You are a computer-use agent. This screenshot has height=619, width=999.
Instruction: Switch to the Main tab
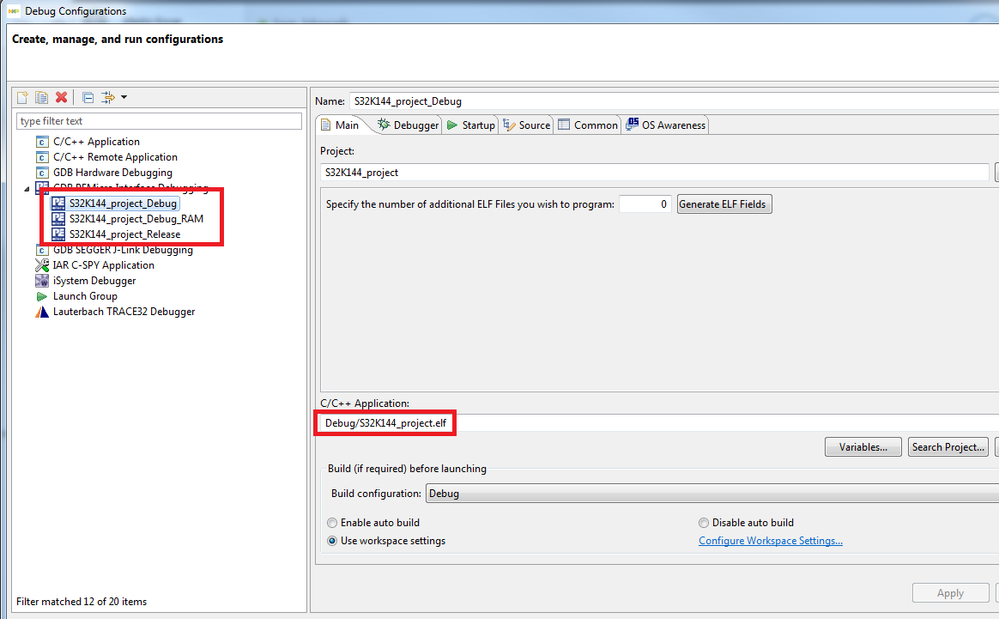341,125
